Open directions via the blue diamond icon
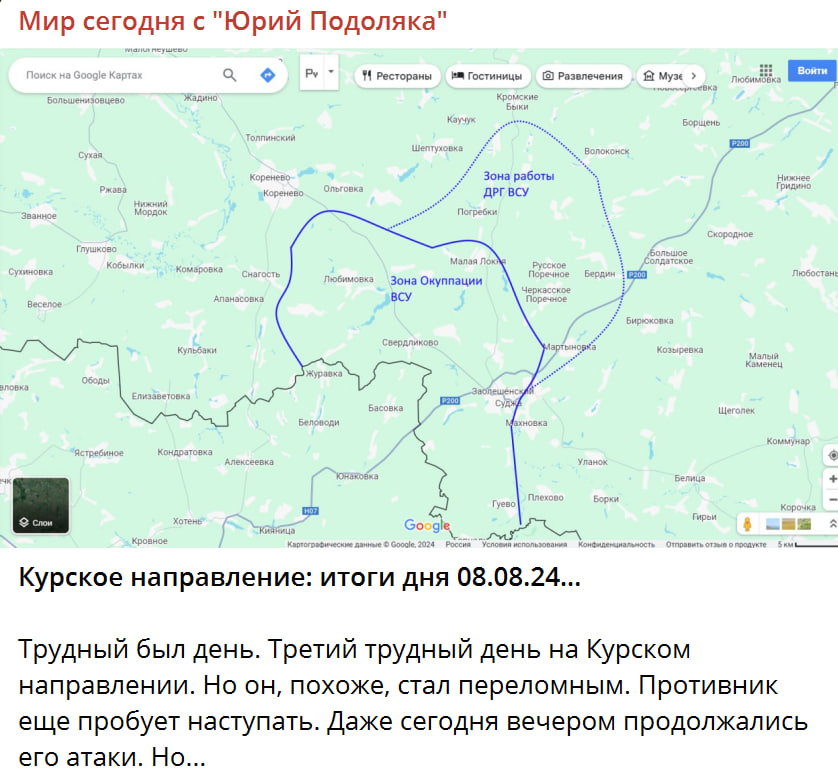Viewport: 838px width, 769px height. tap(267, 75)
